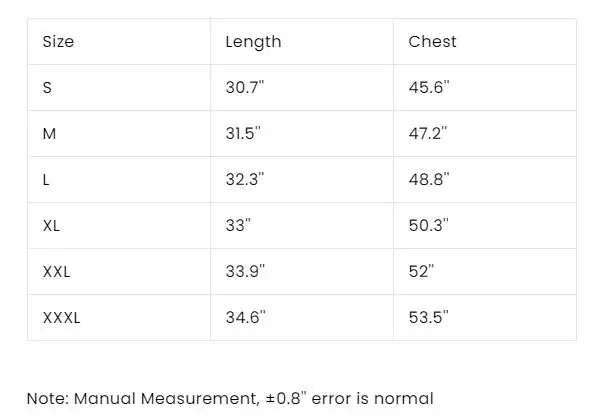Click the 48.8" chest value
Screen dimensions: 608x417
pos(429,179)
